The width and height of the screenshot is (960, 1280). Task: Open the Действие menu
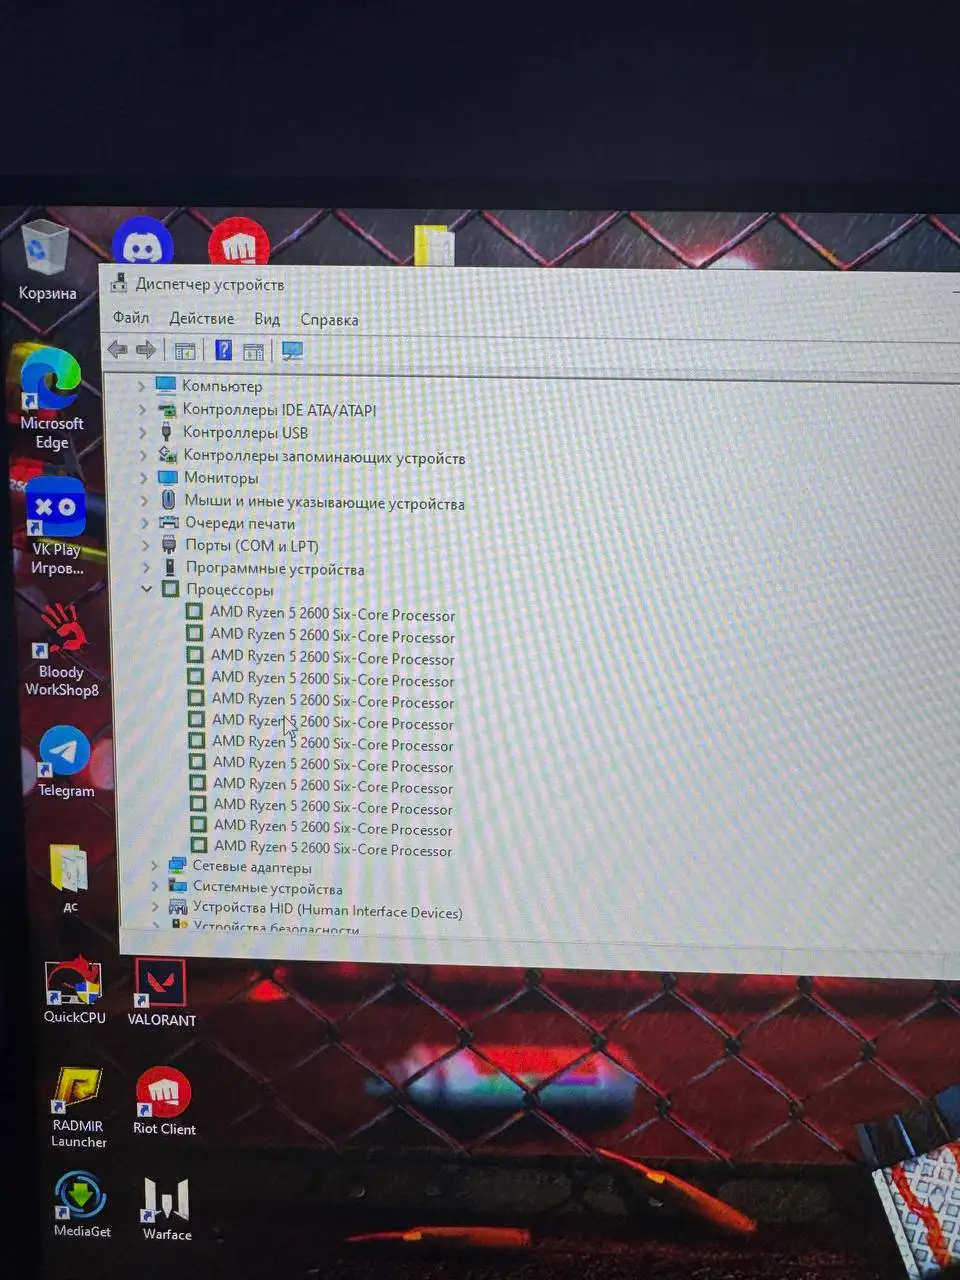pyautogui.click(x=201, y=318)
